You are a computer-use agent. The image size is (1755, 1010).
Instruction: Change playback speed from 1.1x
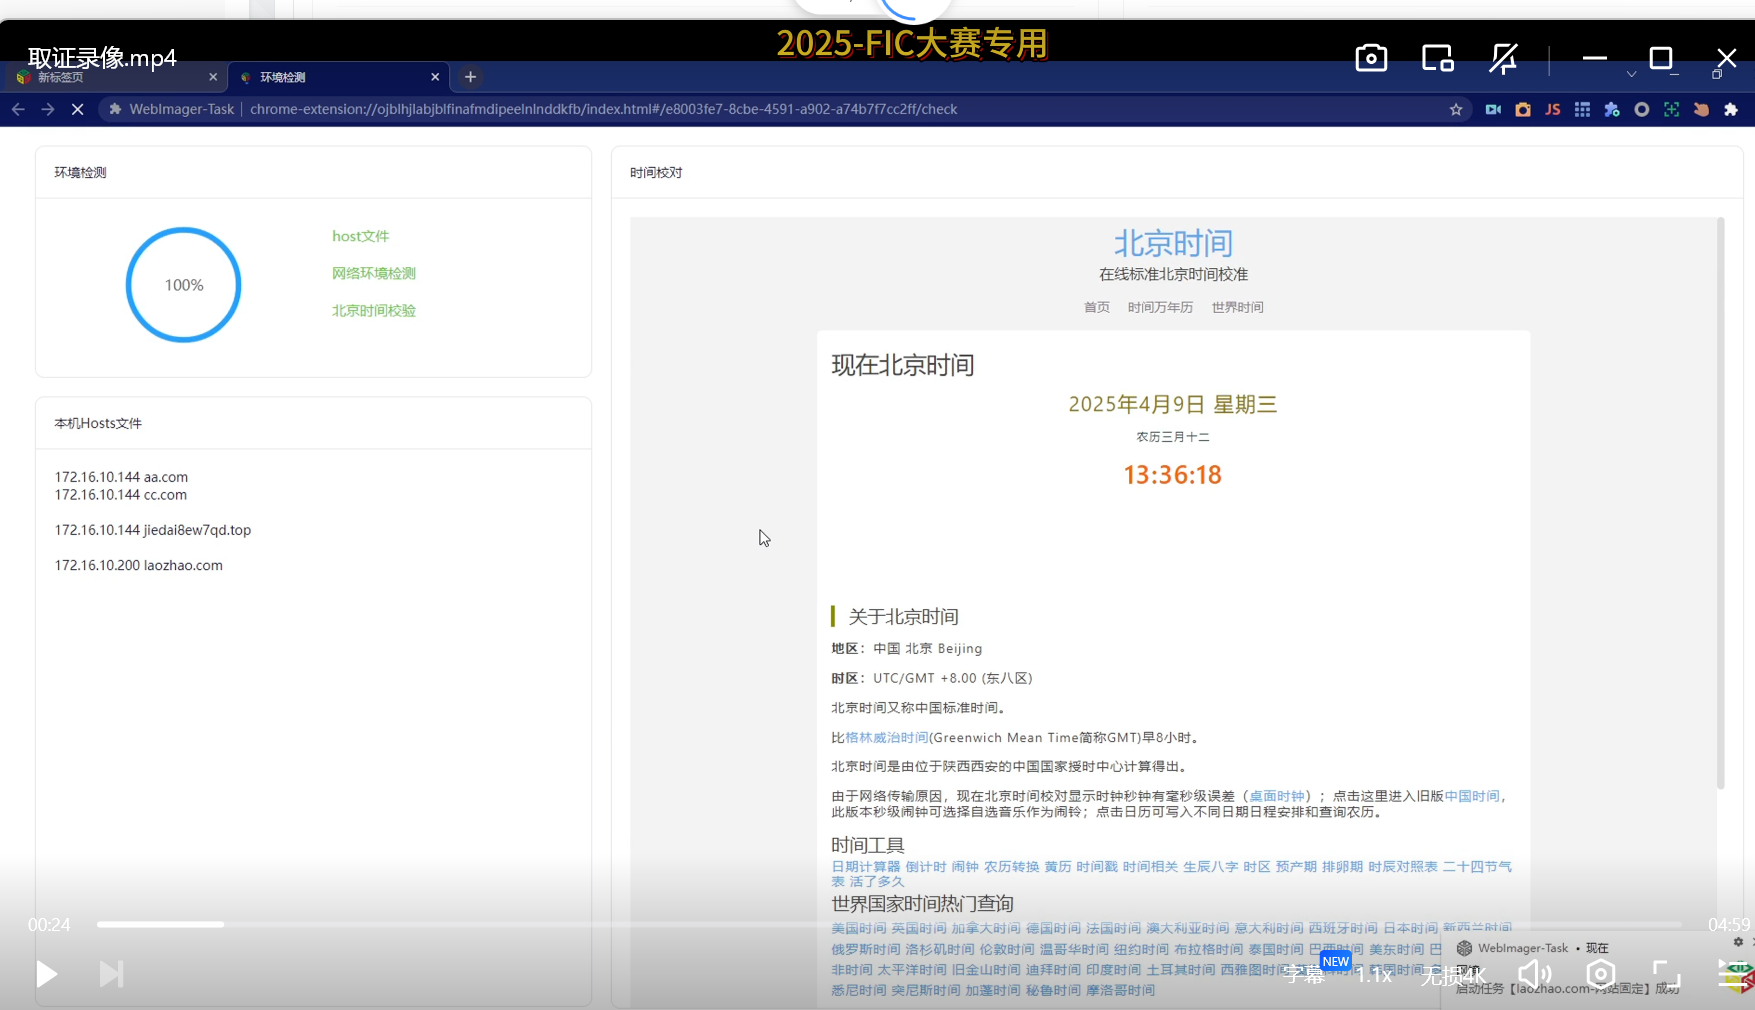coord(1374,975)
